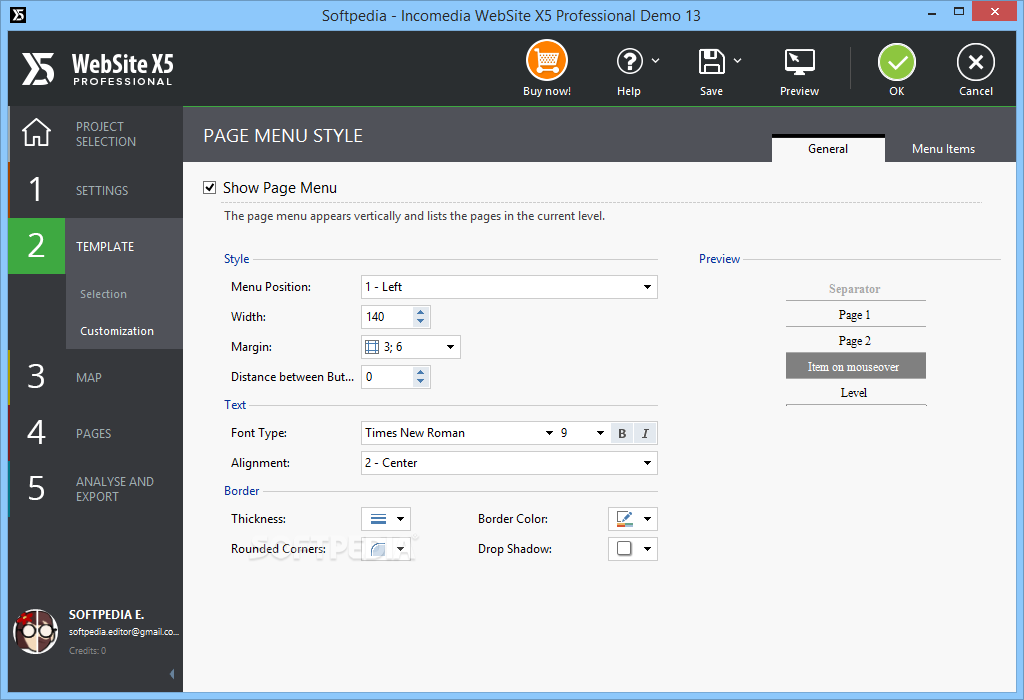Click the WebSite X5 Professional logo
Screen dimensions: 1024x700
98,69
